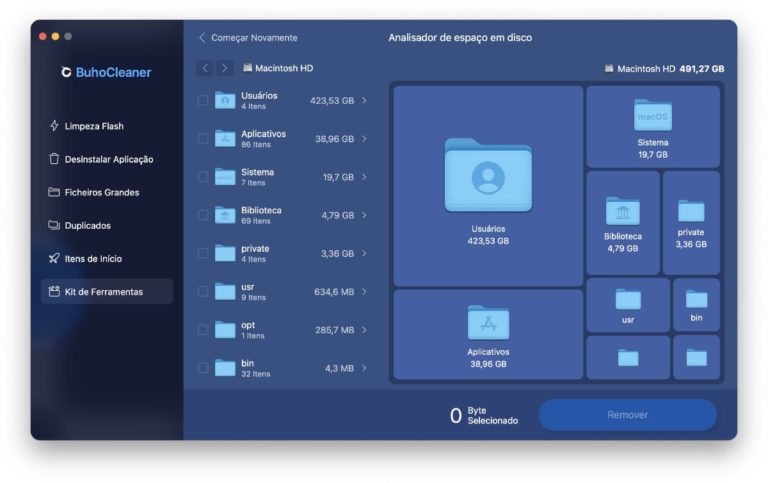Click the Aplicativos folder icon in treemap
Screen dimensions: 768x483
click(488, 323)
